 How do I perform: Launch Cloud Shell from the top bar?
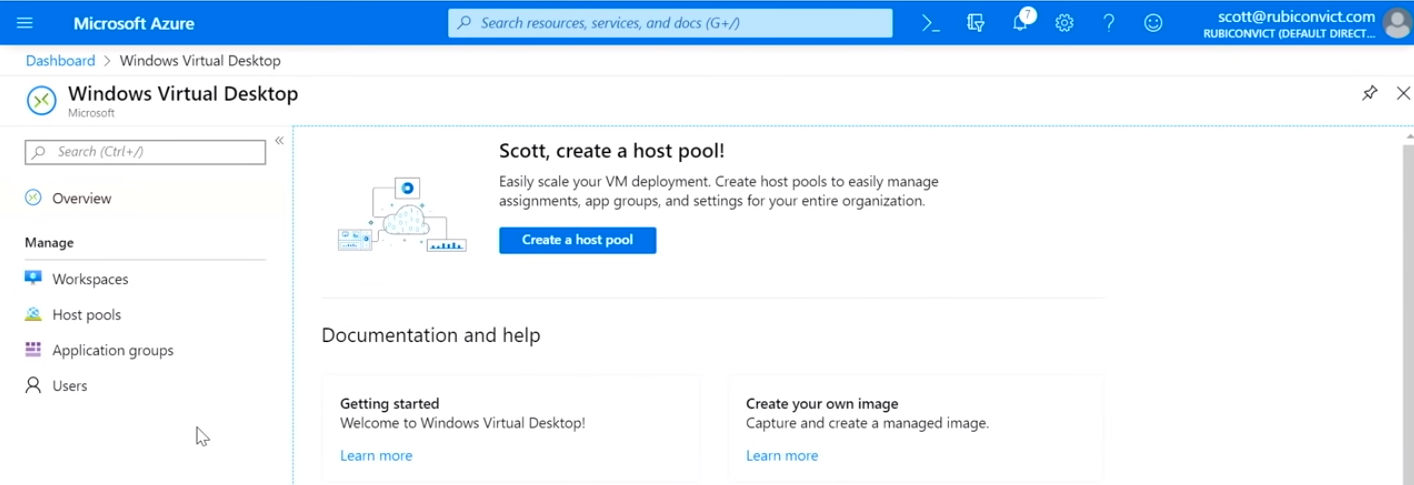click(931, 23)
